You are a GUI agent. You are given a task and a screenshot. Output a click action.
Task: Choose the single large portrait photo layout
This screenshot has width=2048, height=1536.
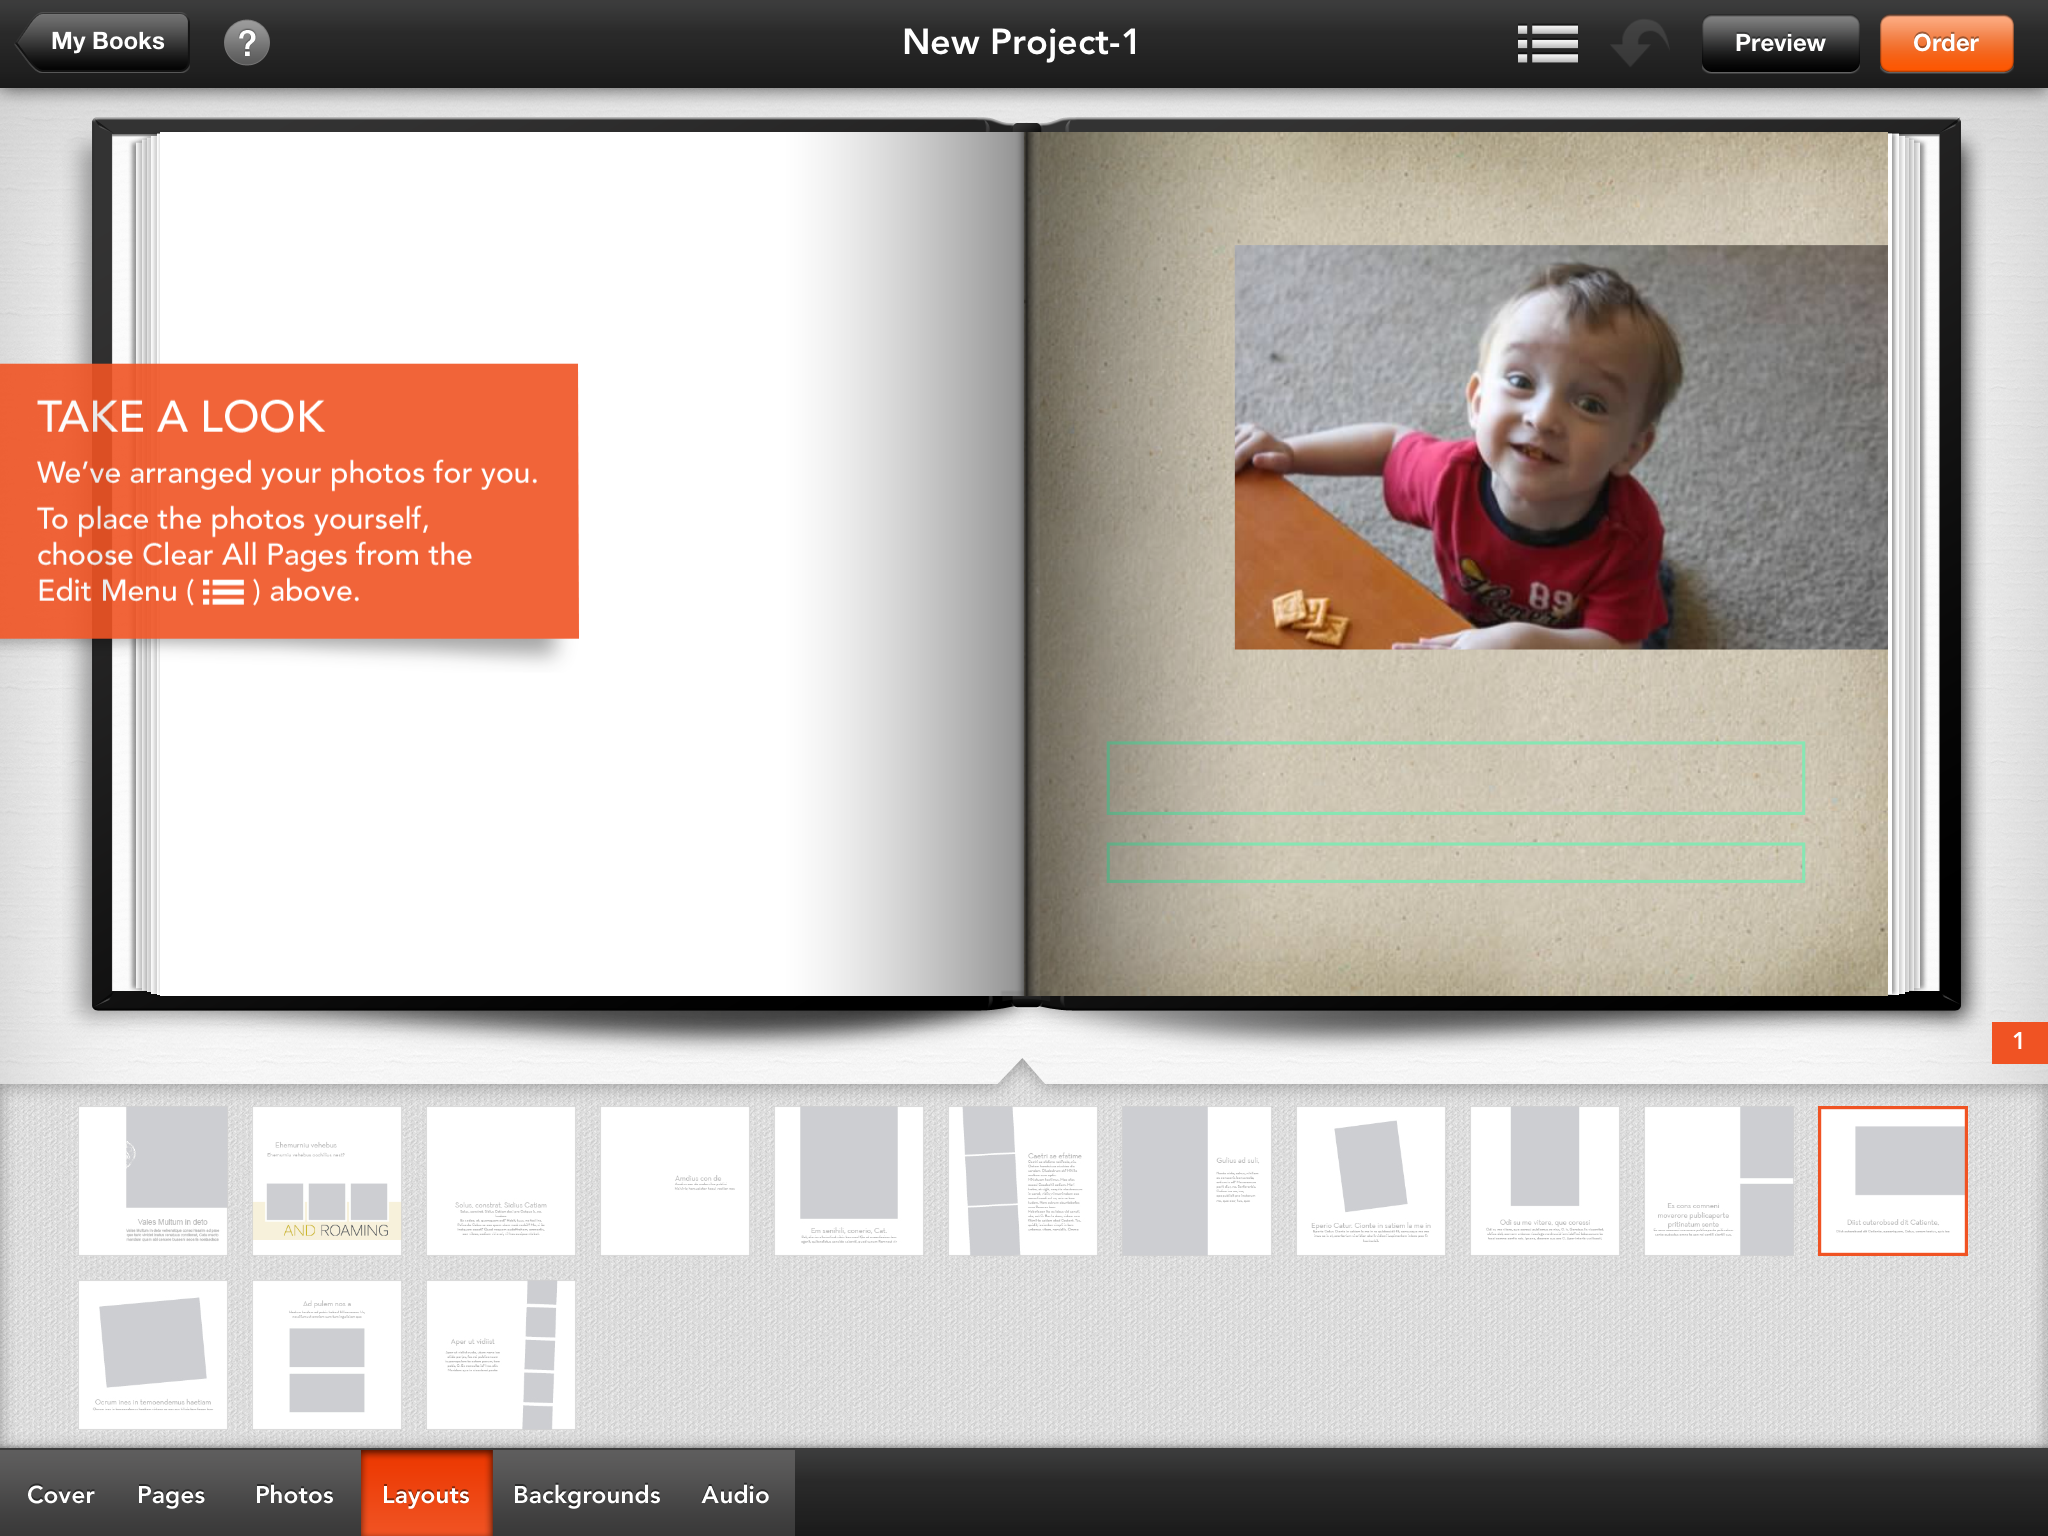tap(849, 1180)
